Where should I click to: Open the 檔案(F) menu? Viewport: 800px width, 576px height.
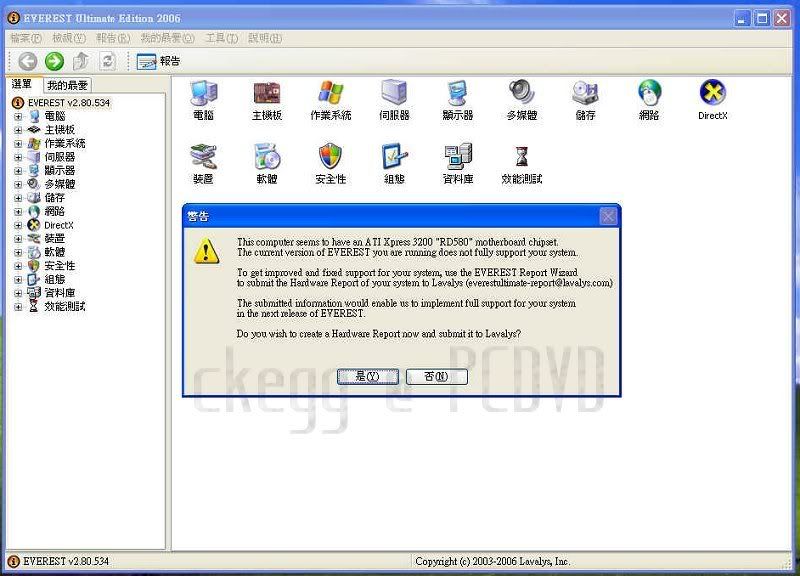pyautogui.click(x=26, y=38)
